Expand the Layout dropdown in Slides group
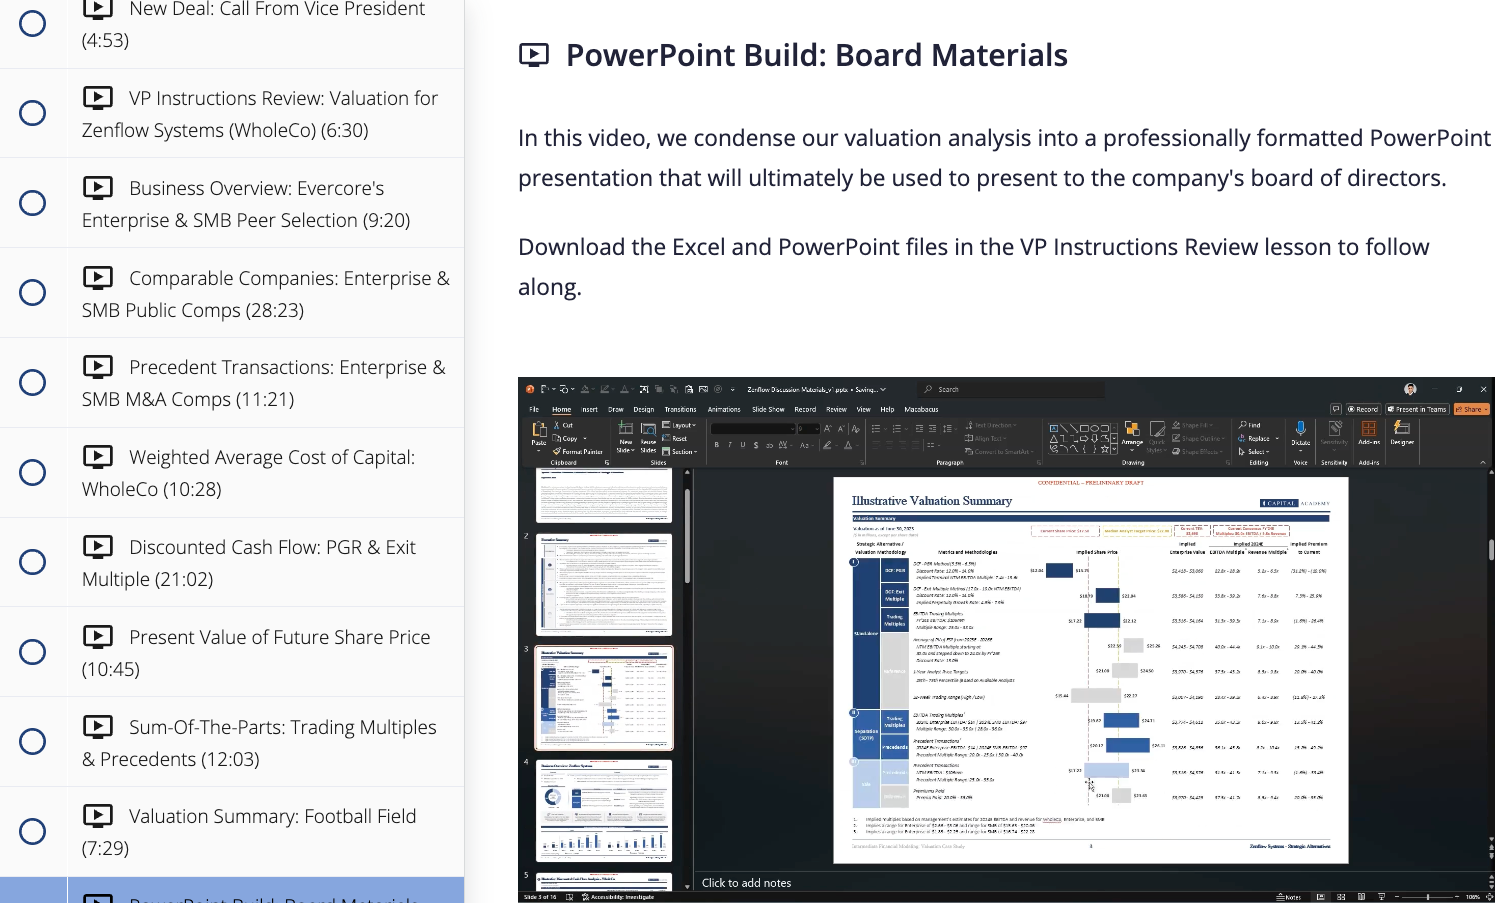 pyautogui.click(x=679, y=425)
